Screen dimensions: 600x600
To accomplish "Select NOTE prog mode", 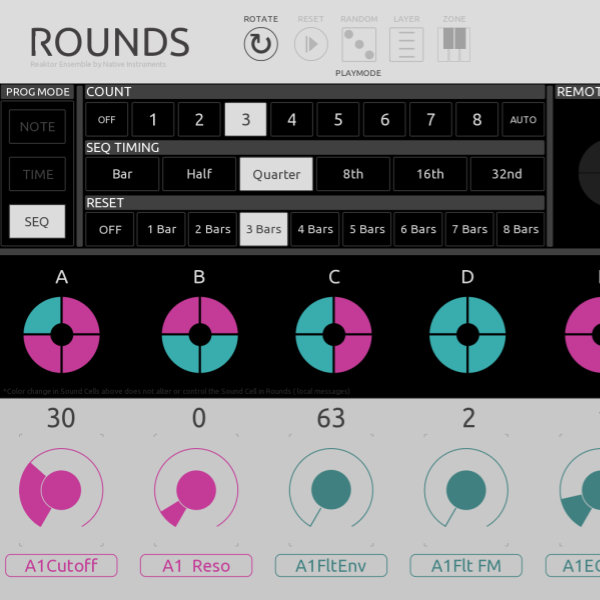I will 37,127.
